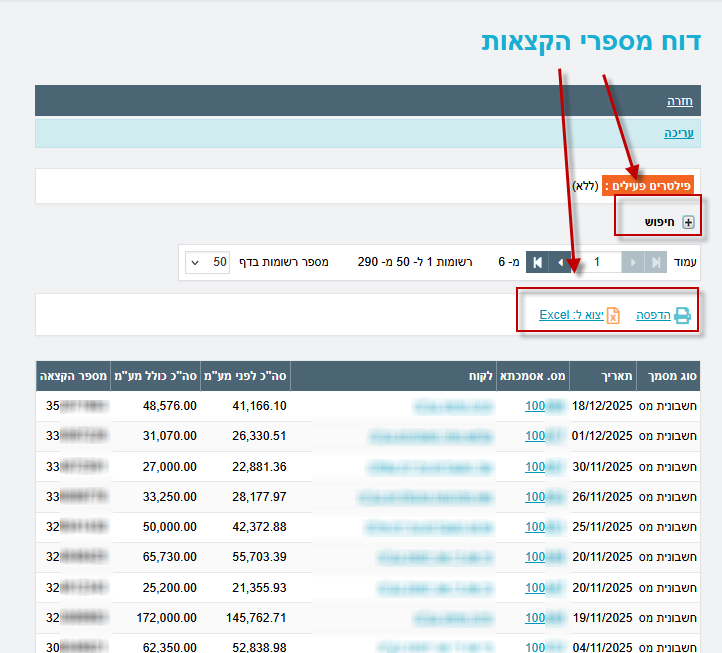Viewport: 722px width, 653px height.
Task: Click the יצוא ל: Excel link
Action: click(571, 315)
